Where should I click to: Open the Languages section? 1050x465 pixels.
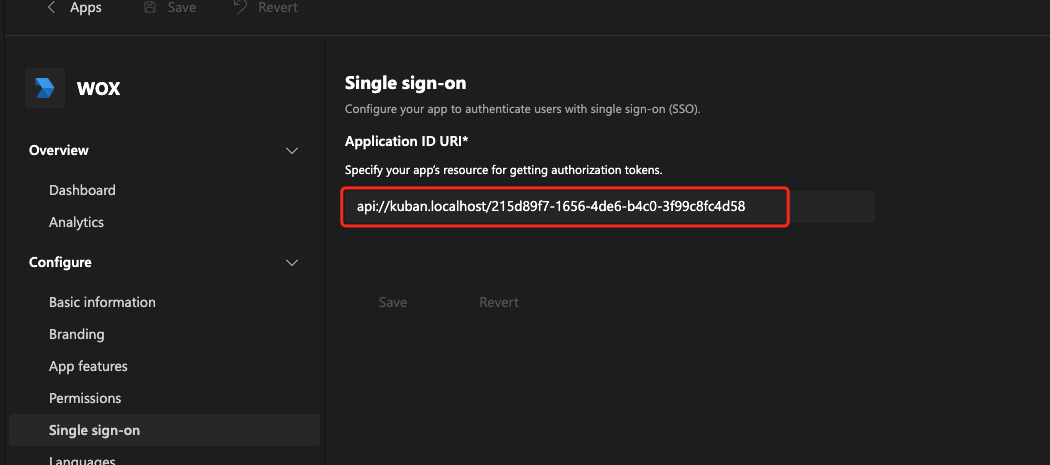(82, 461)
